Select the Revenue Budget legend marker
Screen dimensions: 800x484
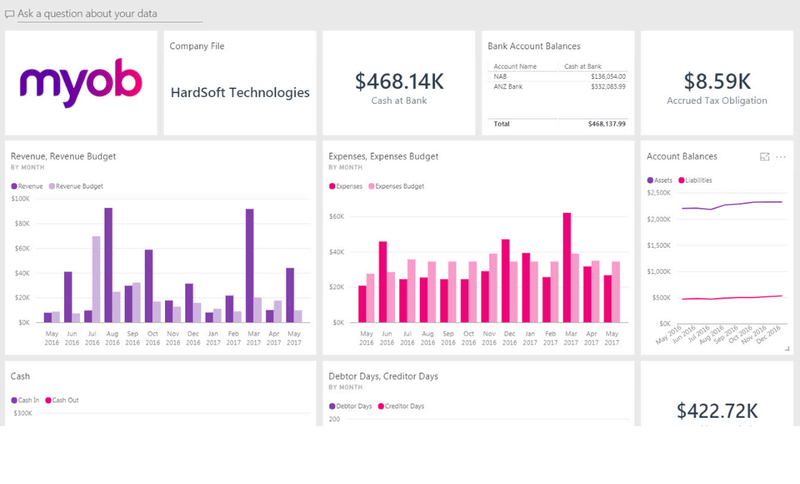click(51, 186)
